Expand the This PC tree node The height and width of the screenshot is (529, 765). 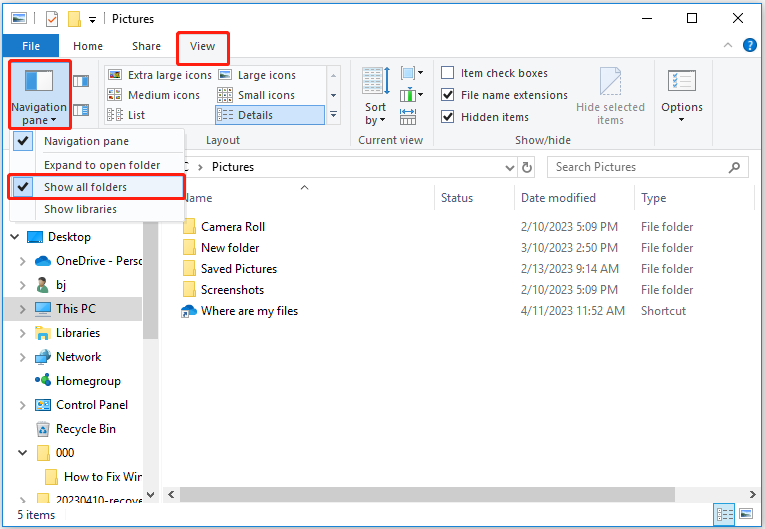(22, 309)
